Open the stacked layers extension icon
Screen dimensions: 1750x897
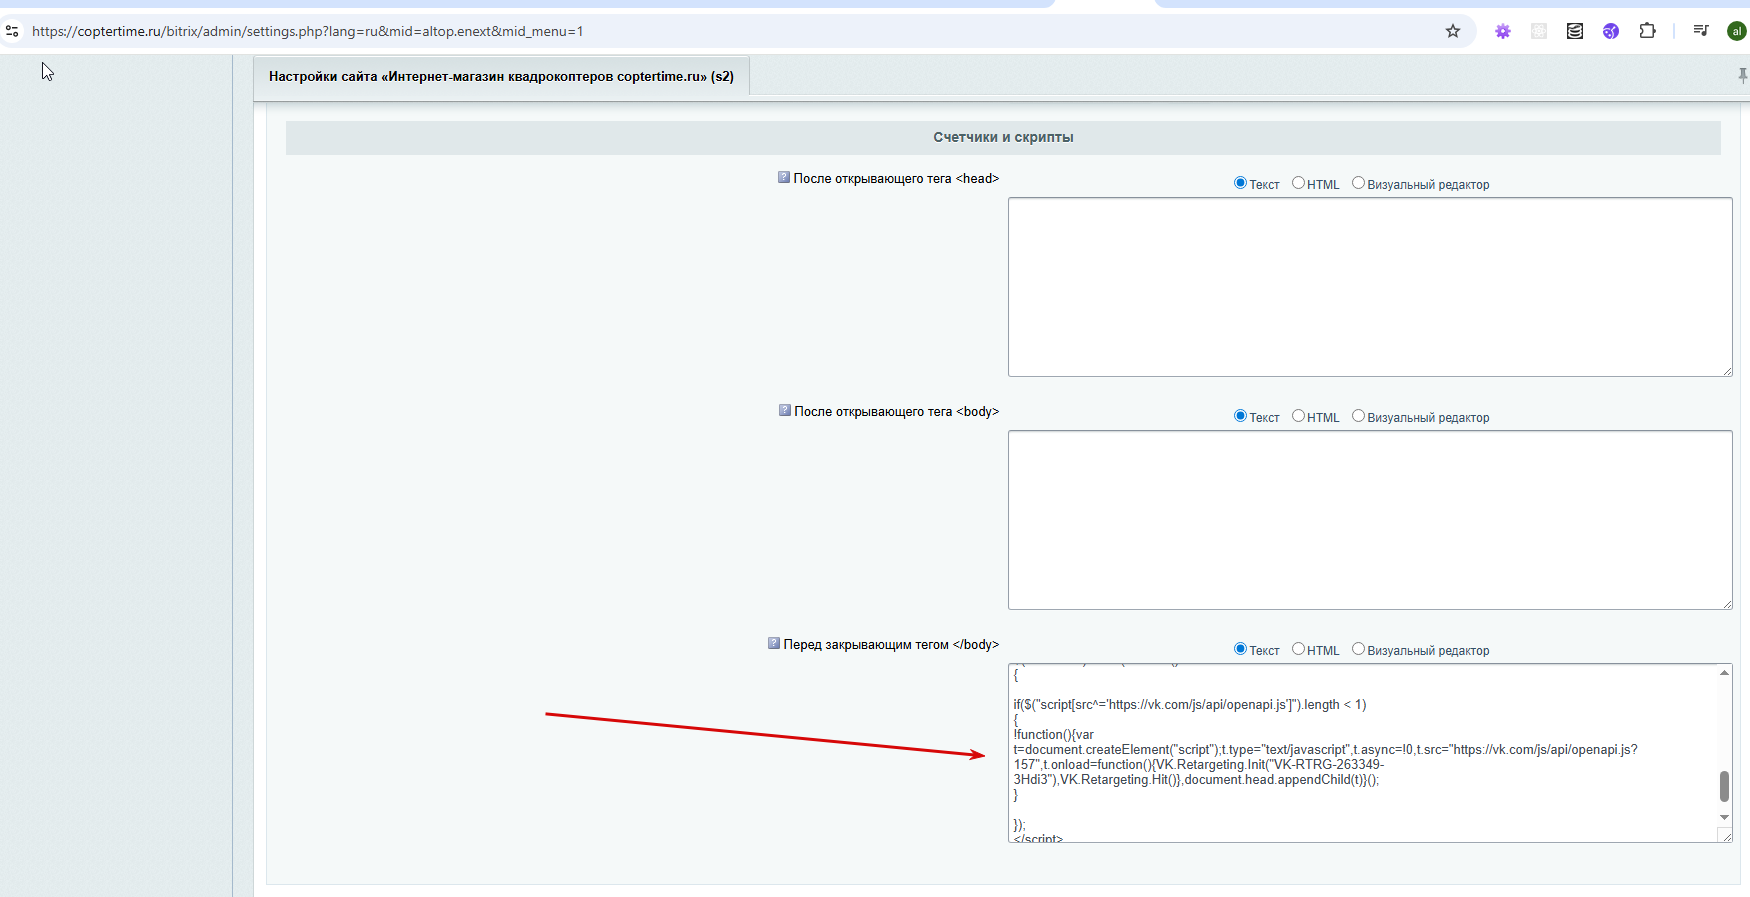[1575, 31]
